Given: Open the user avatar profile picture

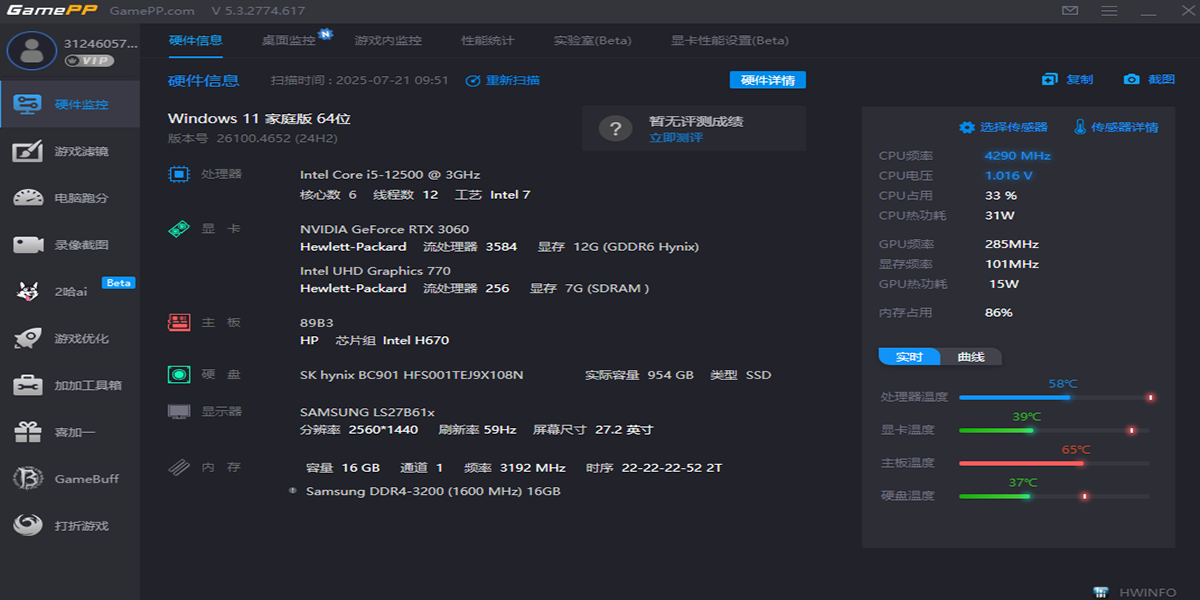Looking at the screenshot, I should tap(32, 50).
